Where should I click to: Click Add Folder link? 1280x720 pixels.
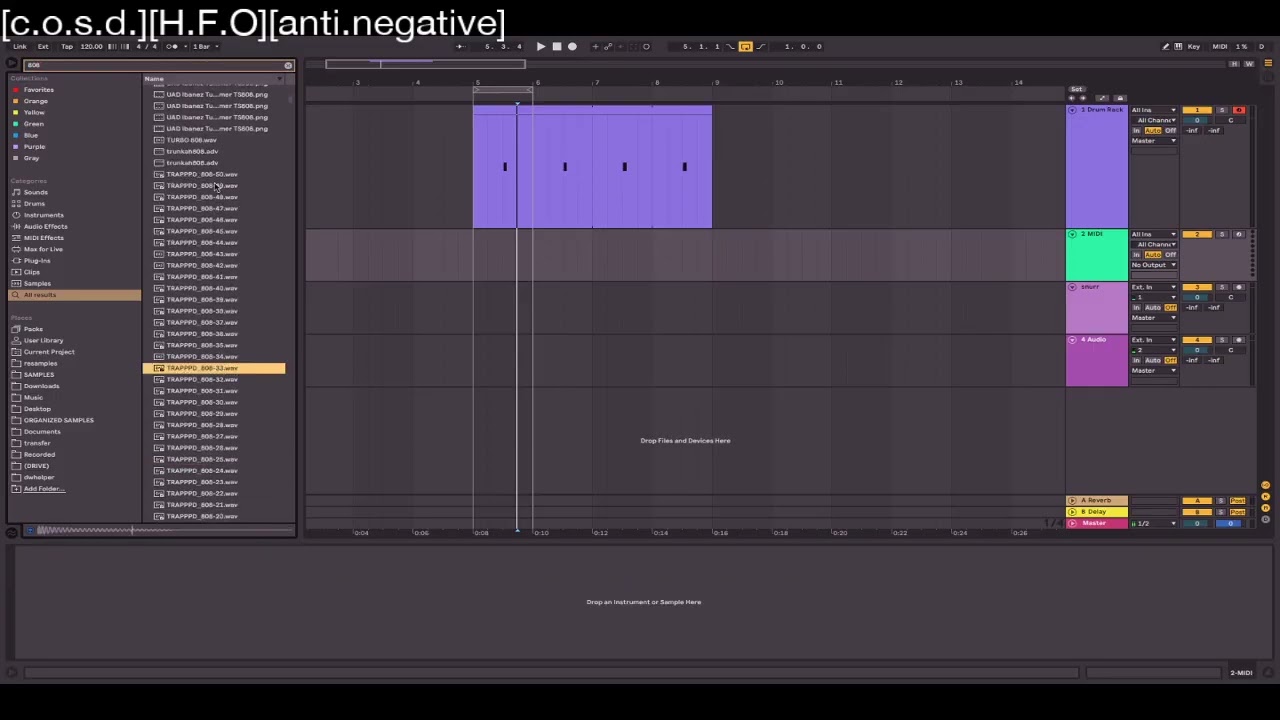(43, 489)
